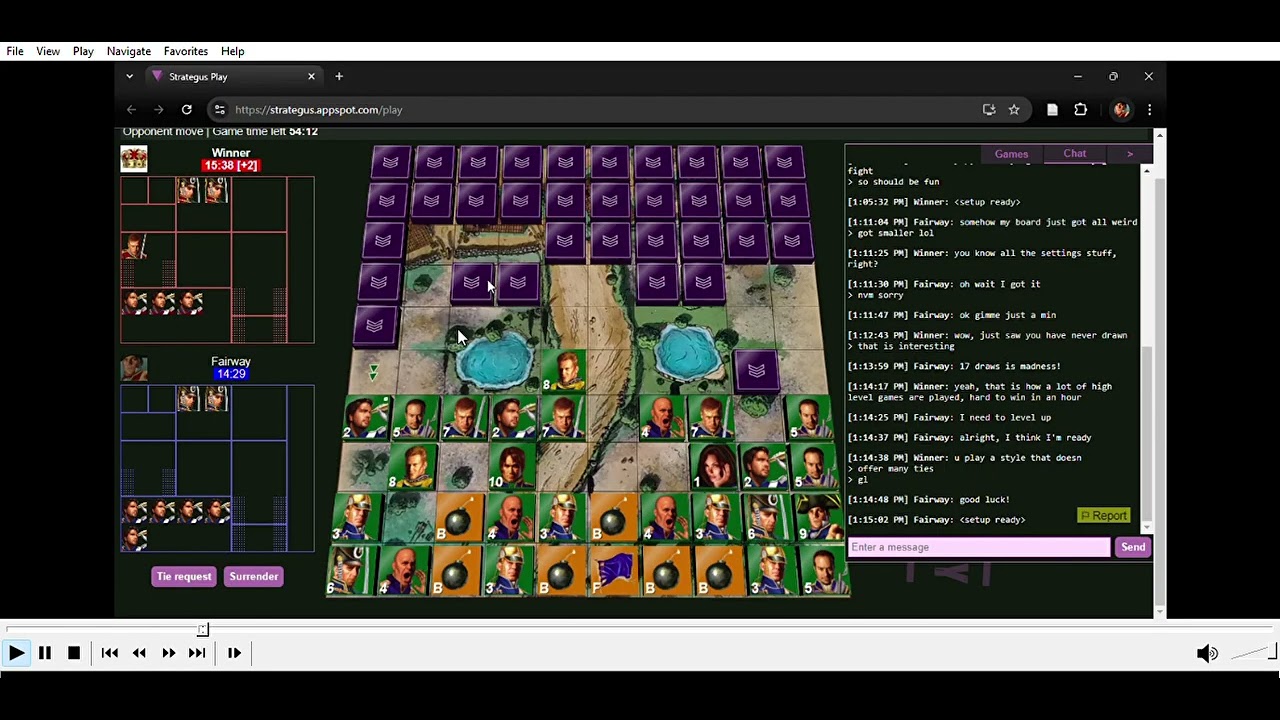Select the rank 10 marshal piece
This screenshot has width=1280, height=720.
pos(512,467)
